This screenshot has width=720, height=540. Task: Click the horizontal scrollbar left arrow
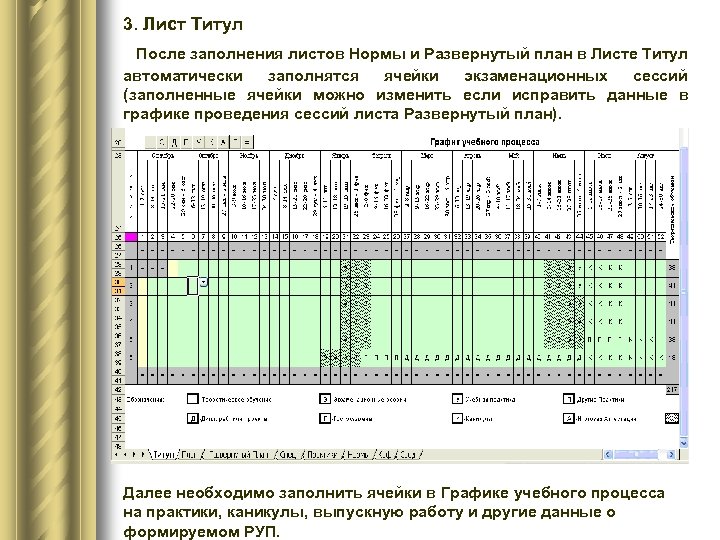(x=608, y=455)
